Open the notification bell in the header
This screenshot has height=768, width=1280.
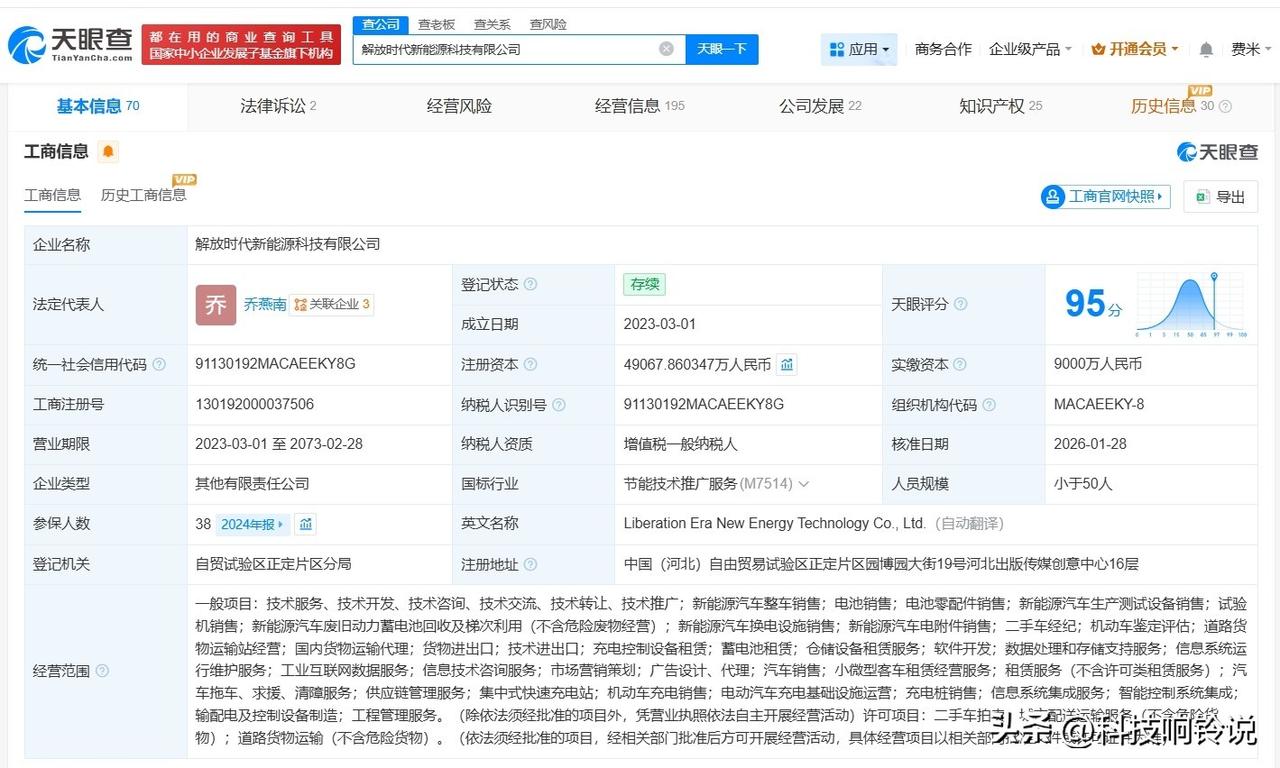click(x=1206, y=49)
